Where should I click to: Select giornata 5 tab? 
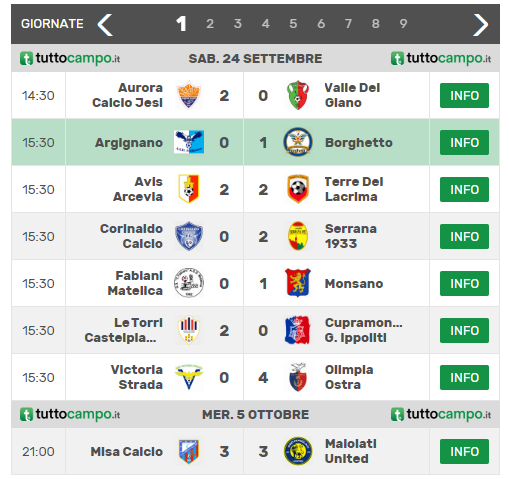293,24
